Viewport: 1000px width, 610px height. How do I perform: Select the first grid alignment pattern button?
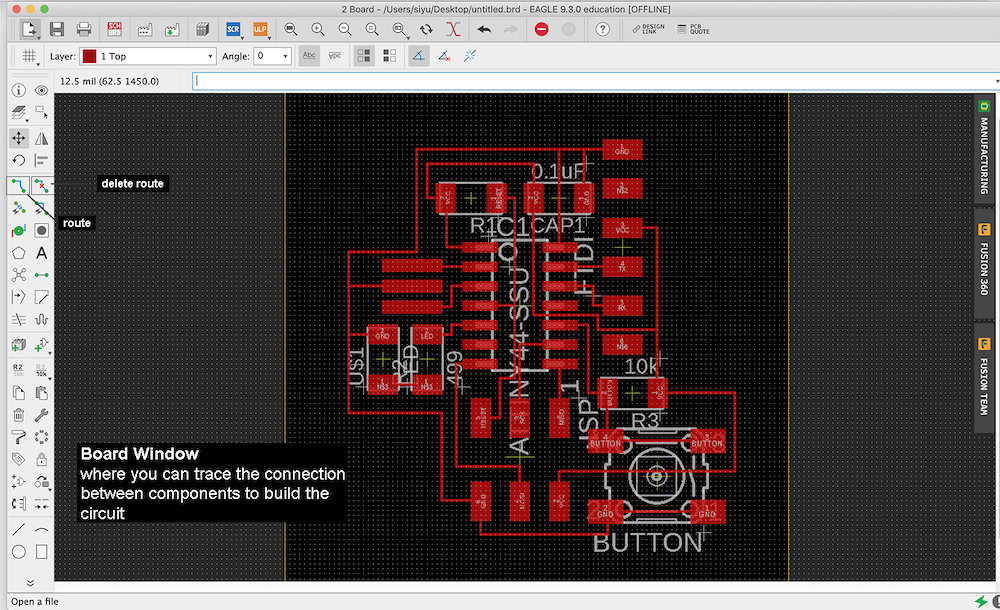pos(364,56)
